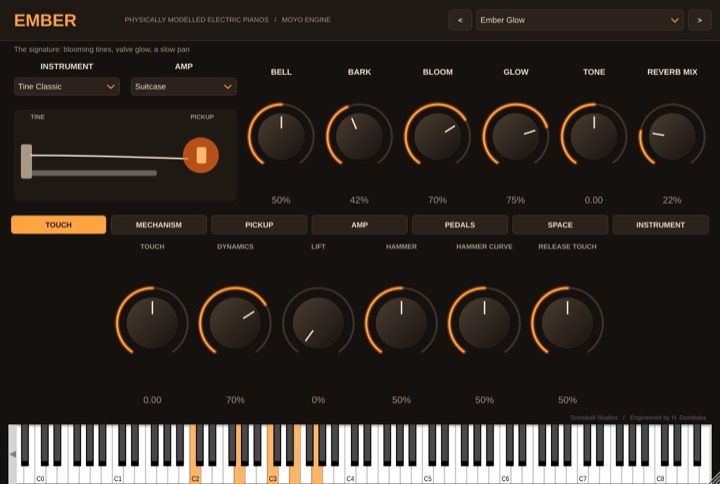Click the Dynamics knob
The width and height of the screenshot is (720, 484).
click(235, 322)
